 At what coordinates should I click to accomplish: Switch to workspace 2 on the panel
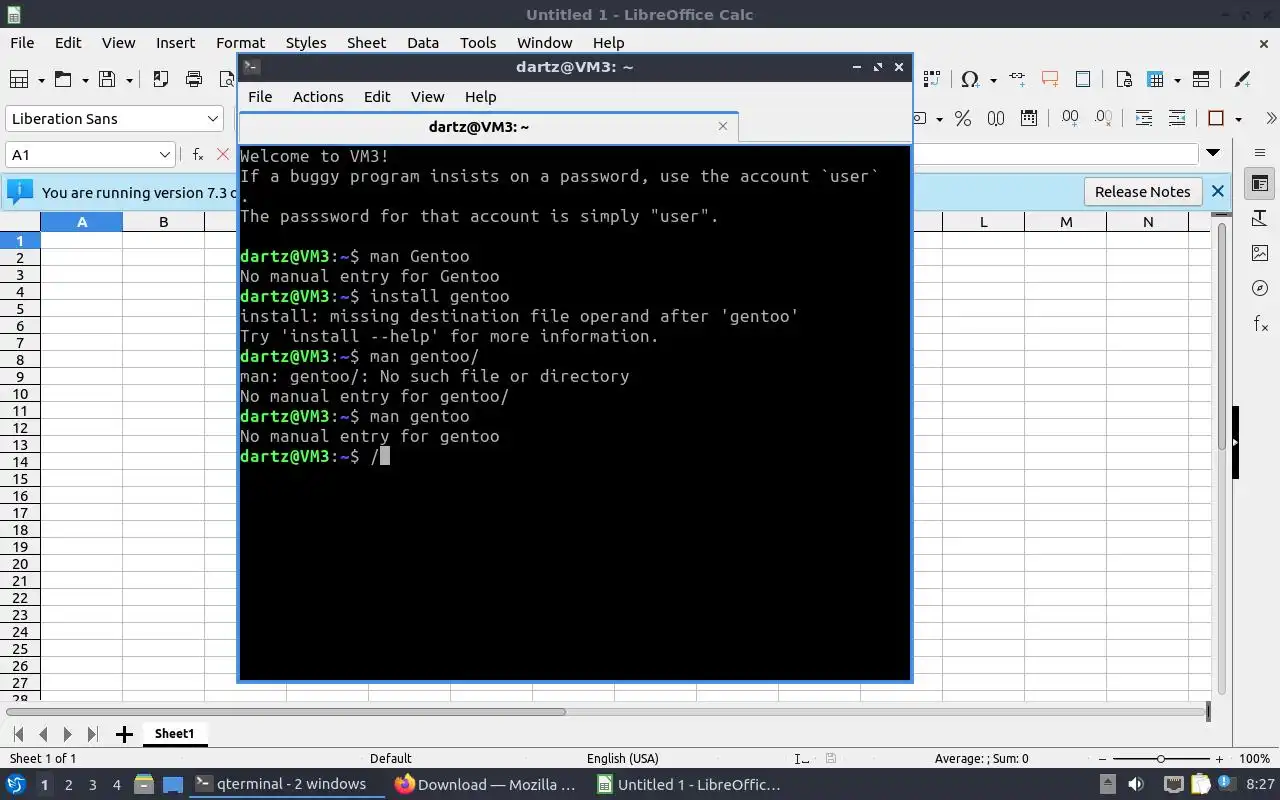(68, 785)
